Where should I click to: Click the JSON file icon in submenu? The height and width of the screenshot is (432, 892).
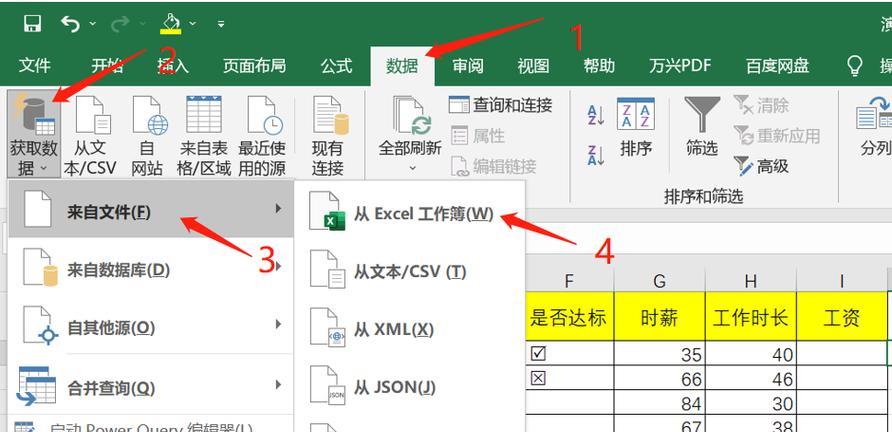pyautogui.click(x=327, y=386)
